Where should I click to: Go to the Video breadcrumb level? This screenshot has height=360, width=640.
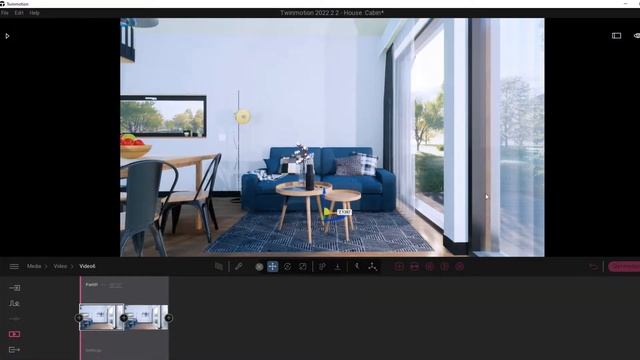pos(60,266)
